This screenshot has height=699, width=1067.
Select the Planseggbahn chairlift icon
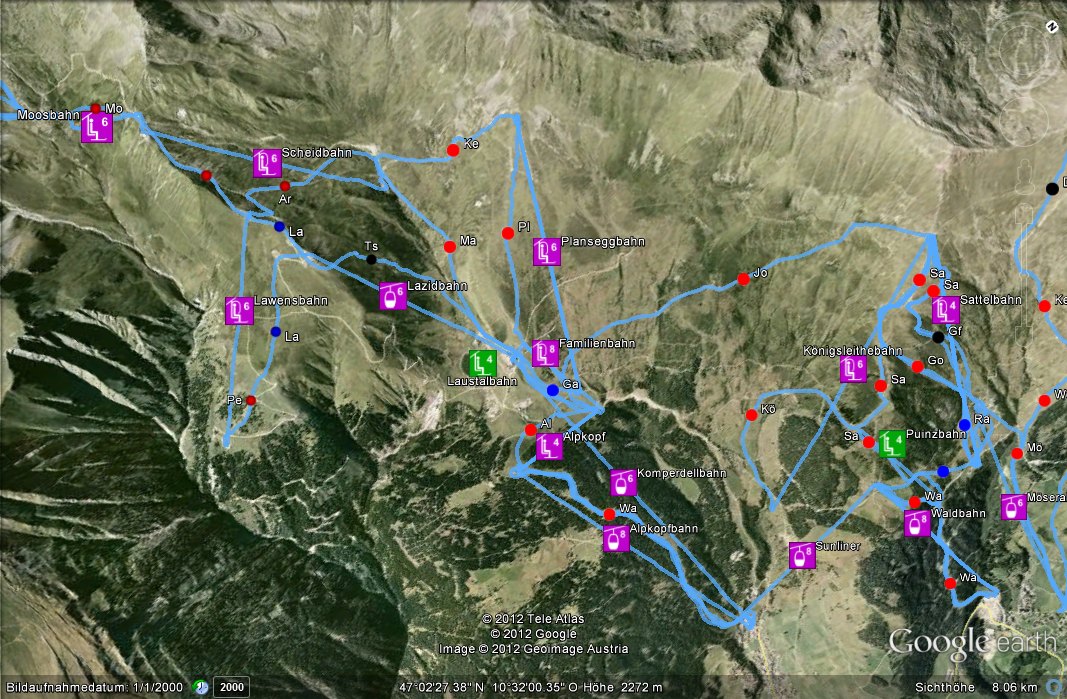click(546, 251)
